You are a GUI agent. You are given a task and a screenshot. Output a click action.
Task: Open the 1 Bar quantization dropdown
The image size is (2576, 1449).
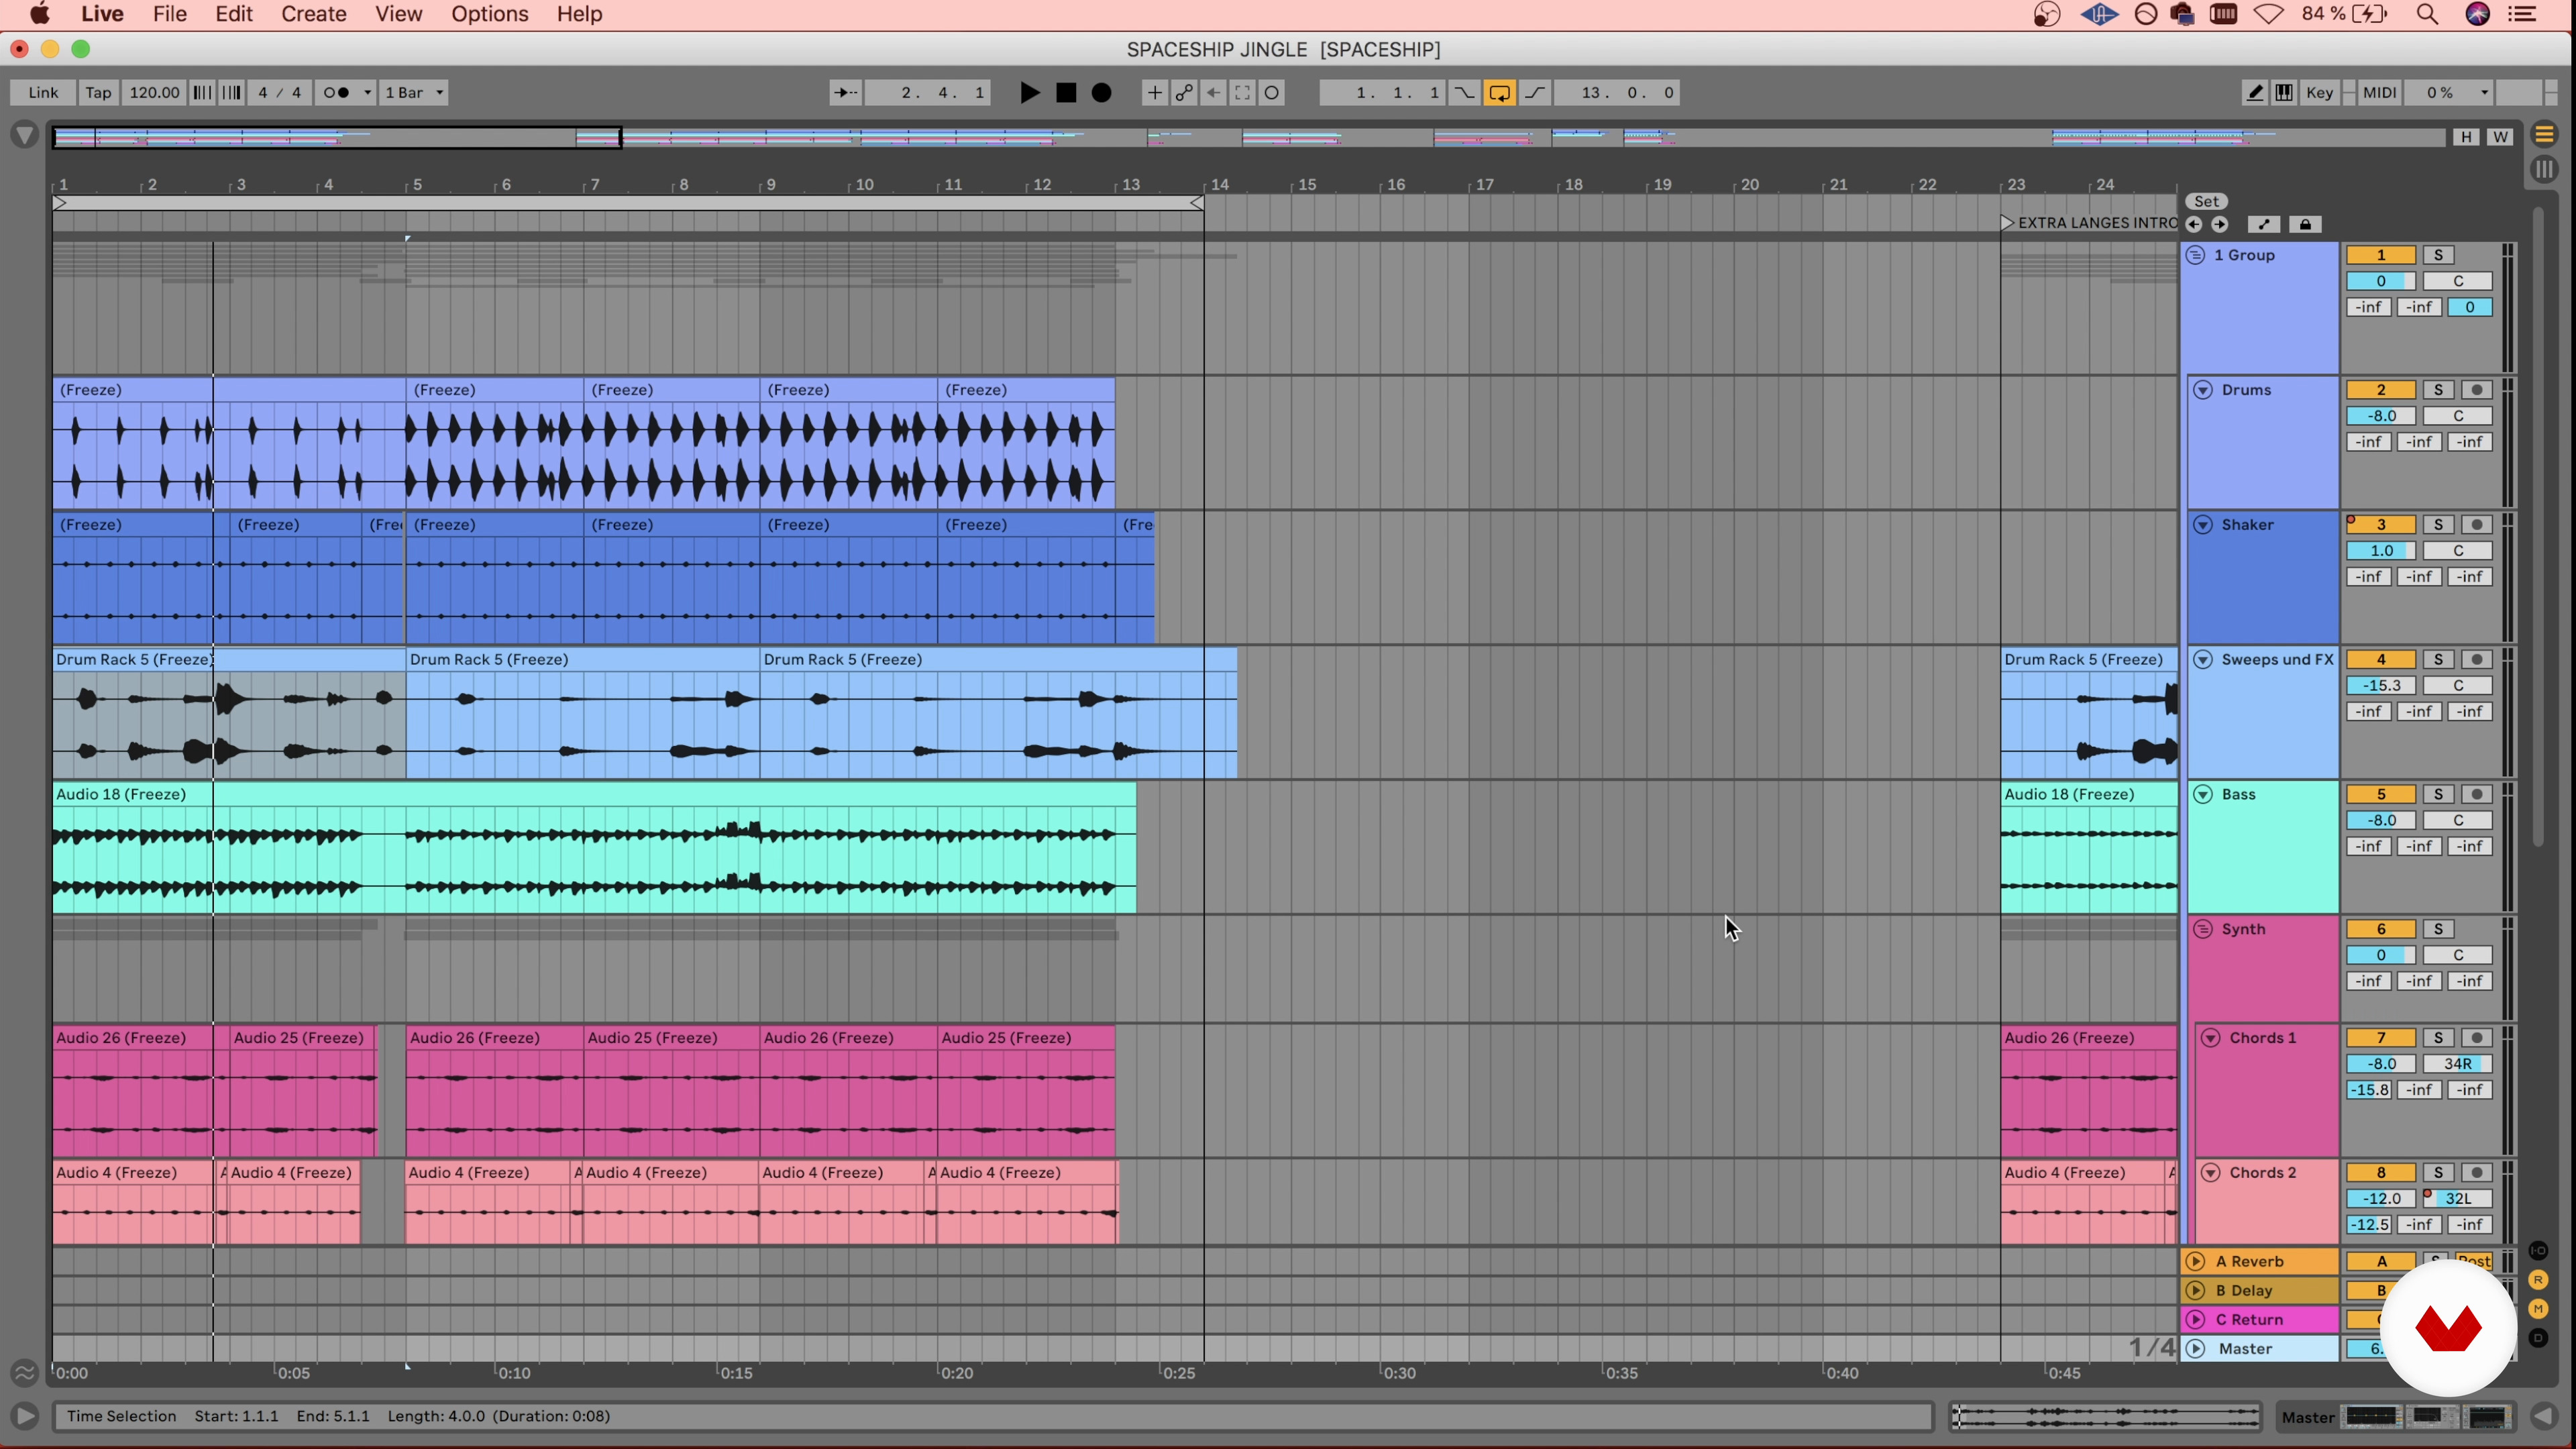(415, 93)
